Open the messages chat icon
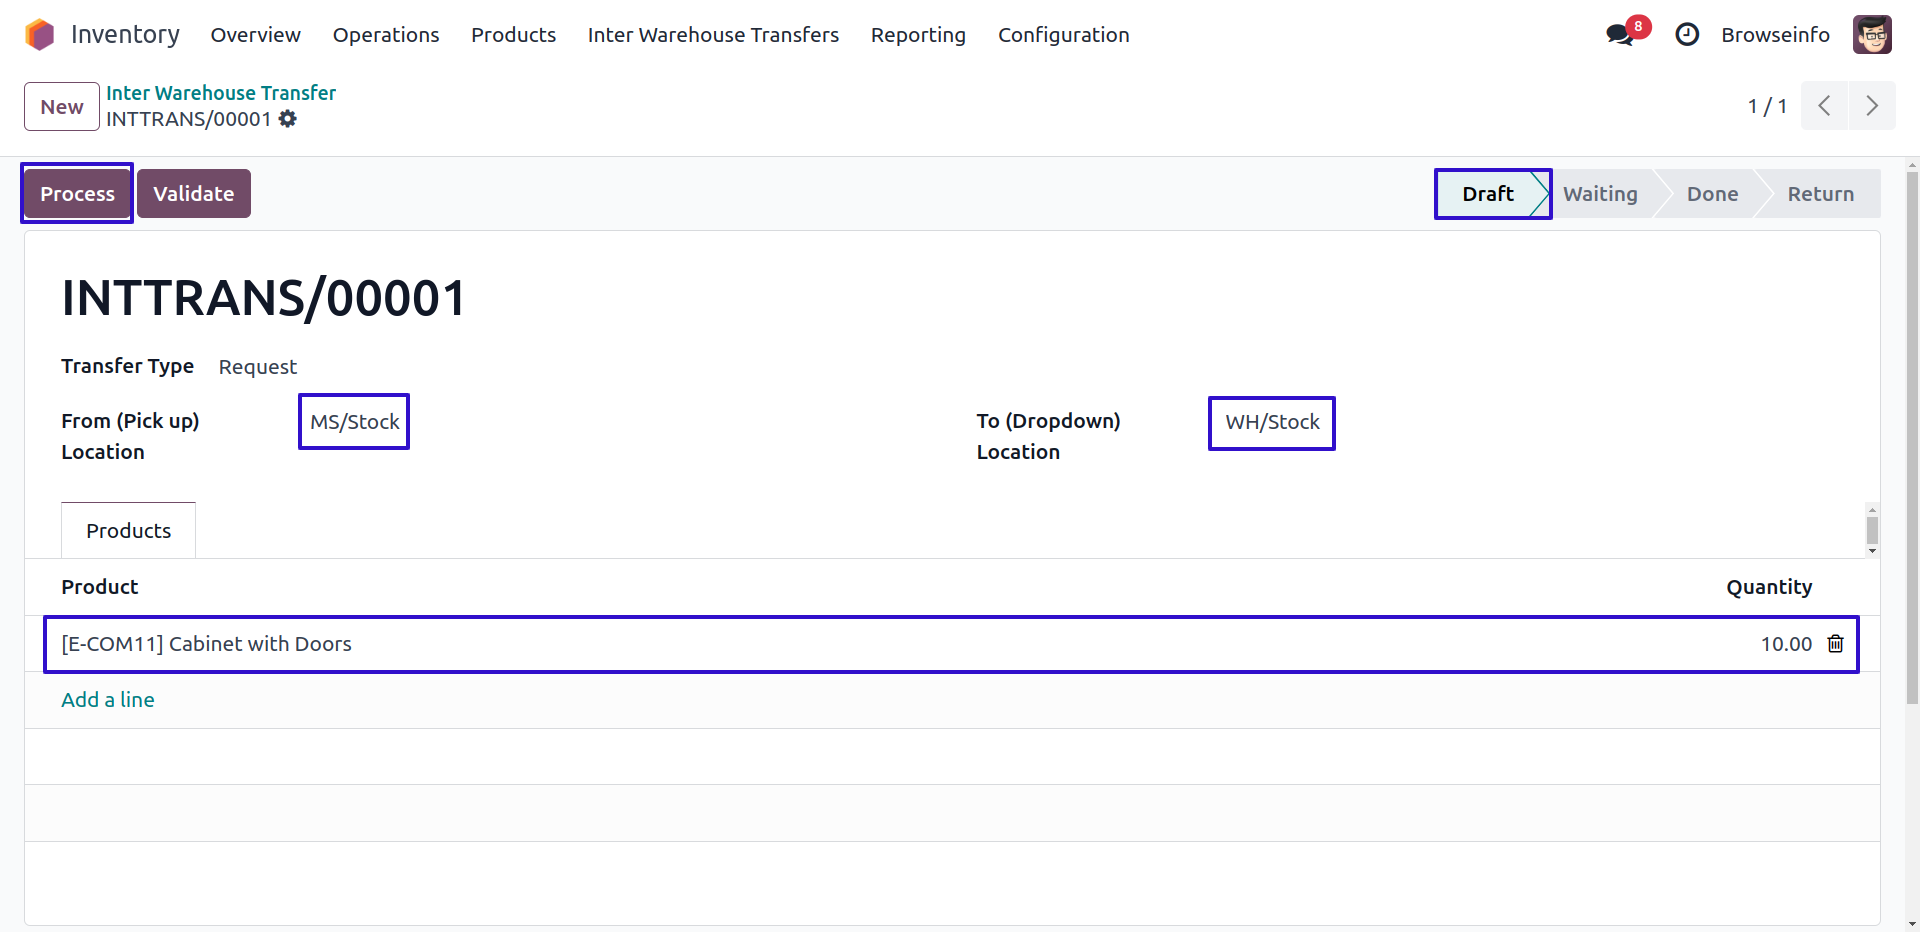The width and height of the screenshot is (1920, 932). (x=1619, y=35)
